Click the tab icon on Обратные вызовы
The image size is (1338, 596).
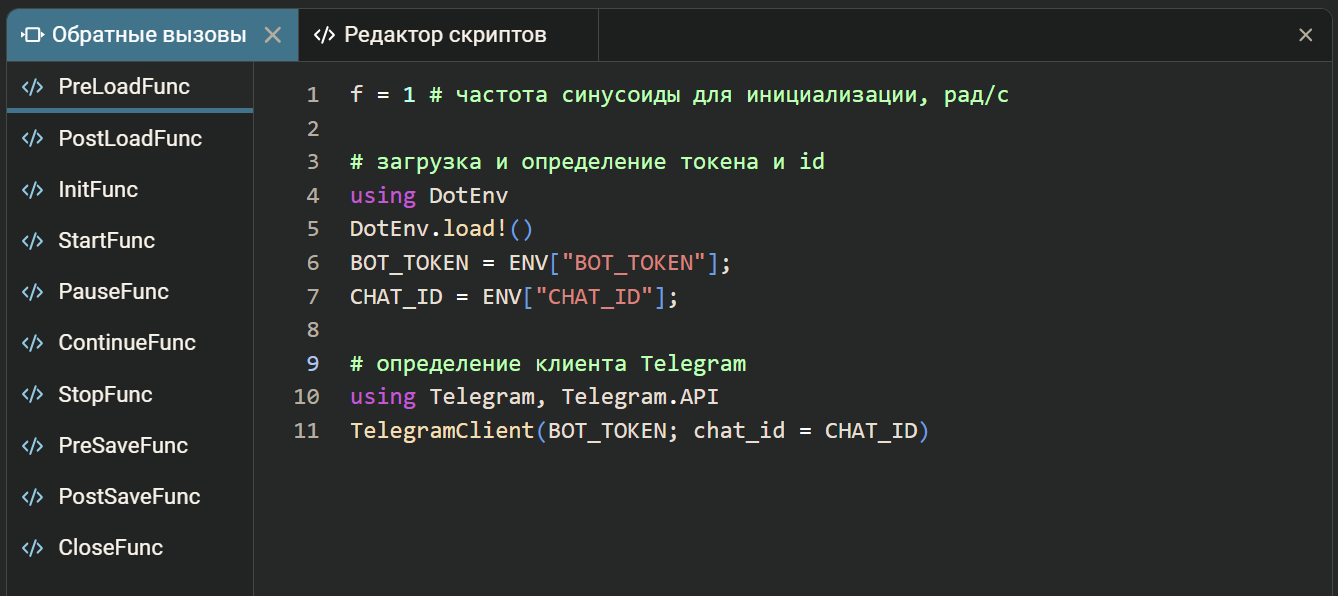(x=32, y=35)
